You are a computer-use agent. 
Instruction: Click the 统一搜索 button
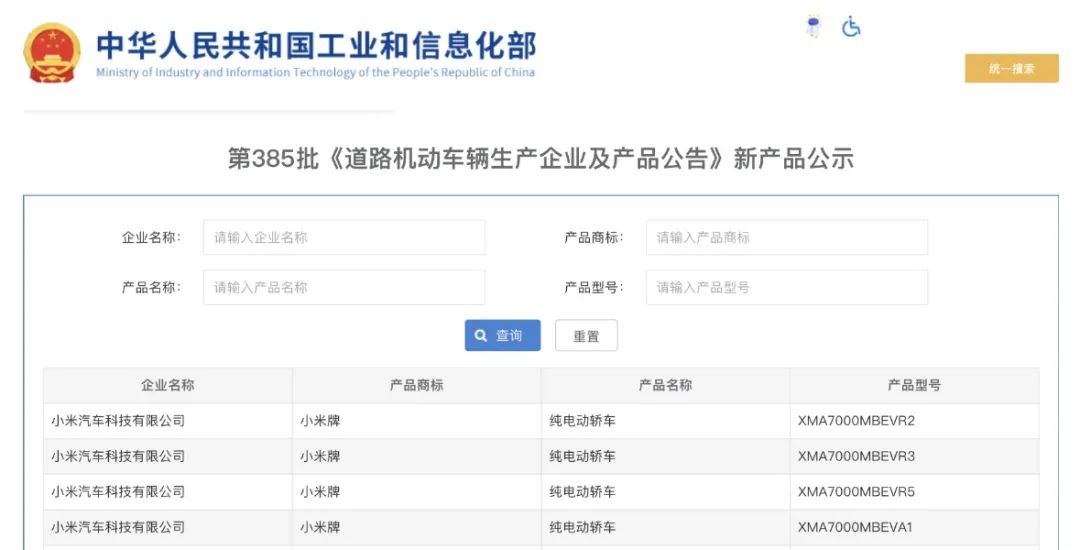click(1011, 68)
